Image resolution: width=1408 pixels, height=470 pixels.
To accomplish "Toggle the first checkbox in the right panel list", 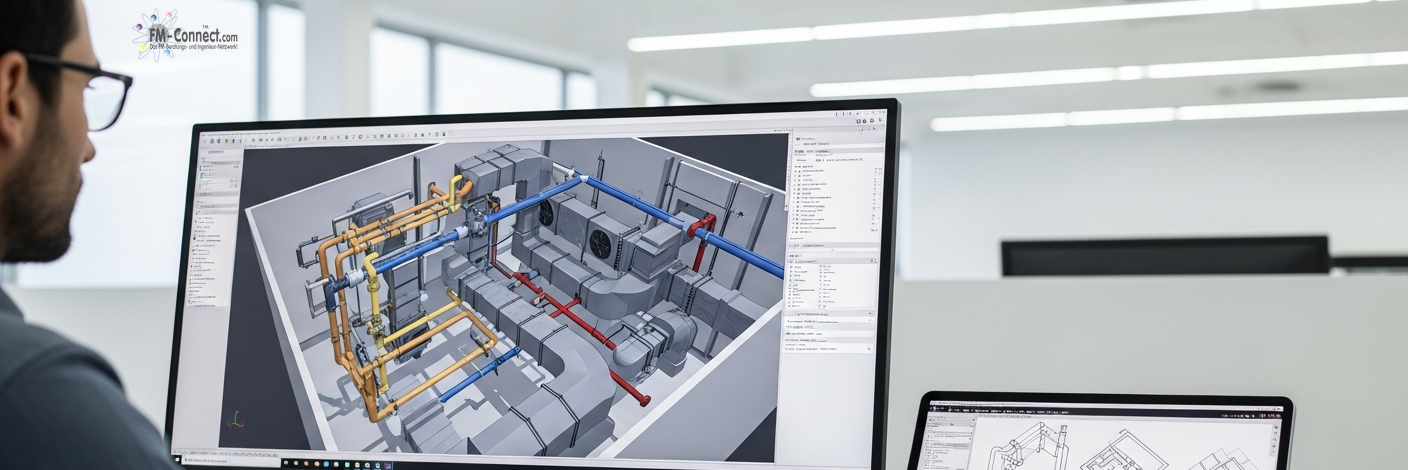I will pos(796,173).
